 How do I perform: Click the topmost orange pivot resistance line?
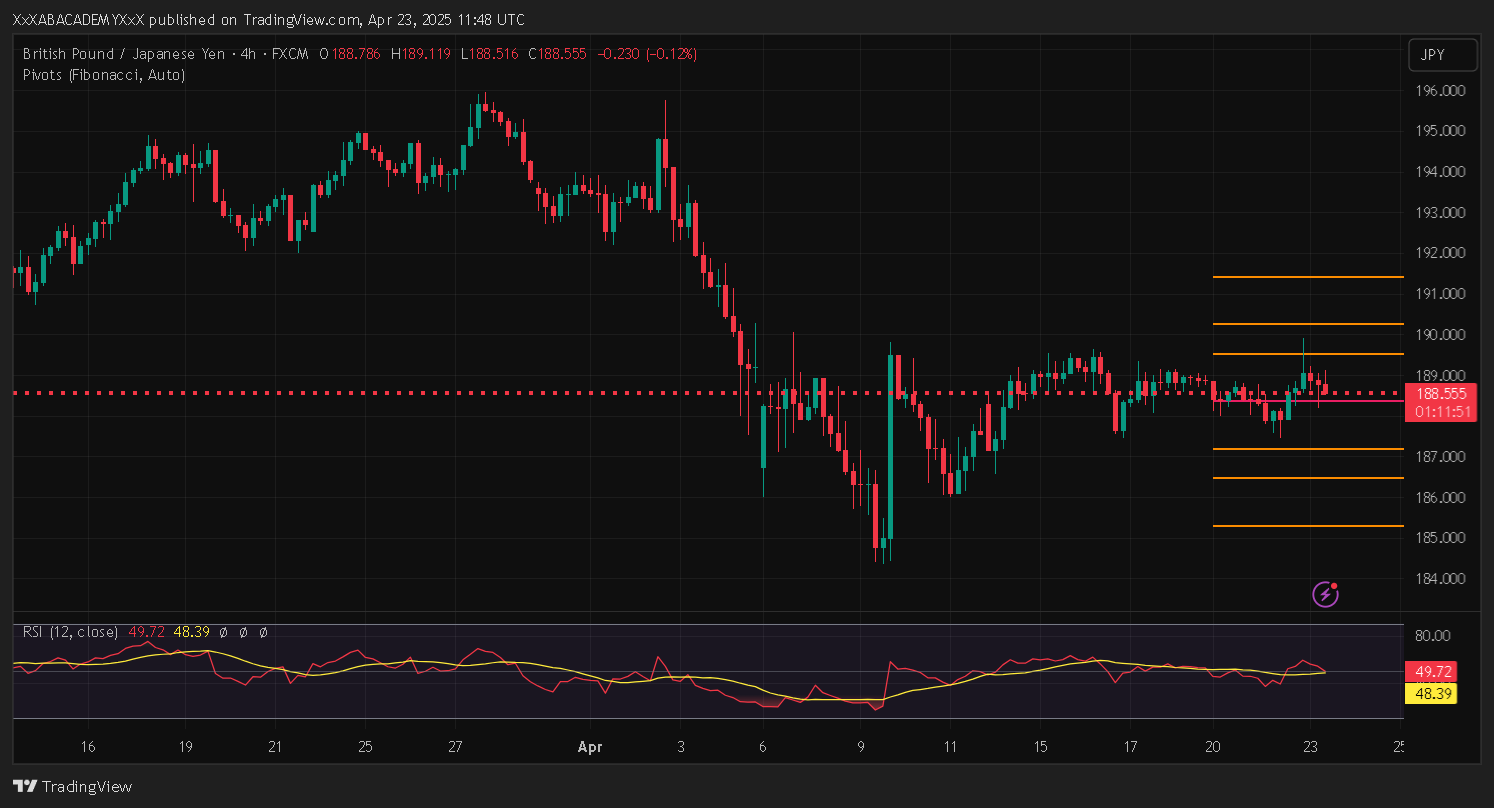click(x=1307, y=277)
